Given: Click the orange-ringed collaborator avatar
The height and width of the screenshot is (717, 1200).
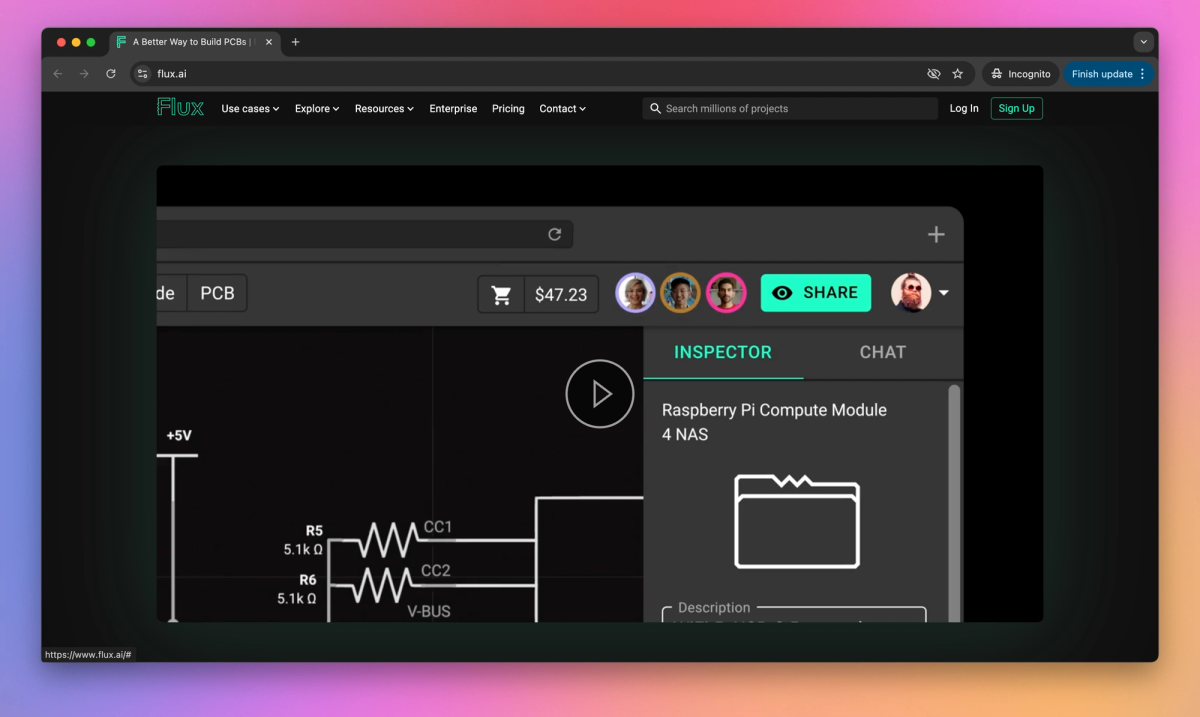Looking at the screenshot, I should (x=680, y=293).
